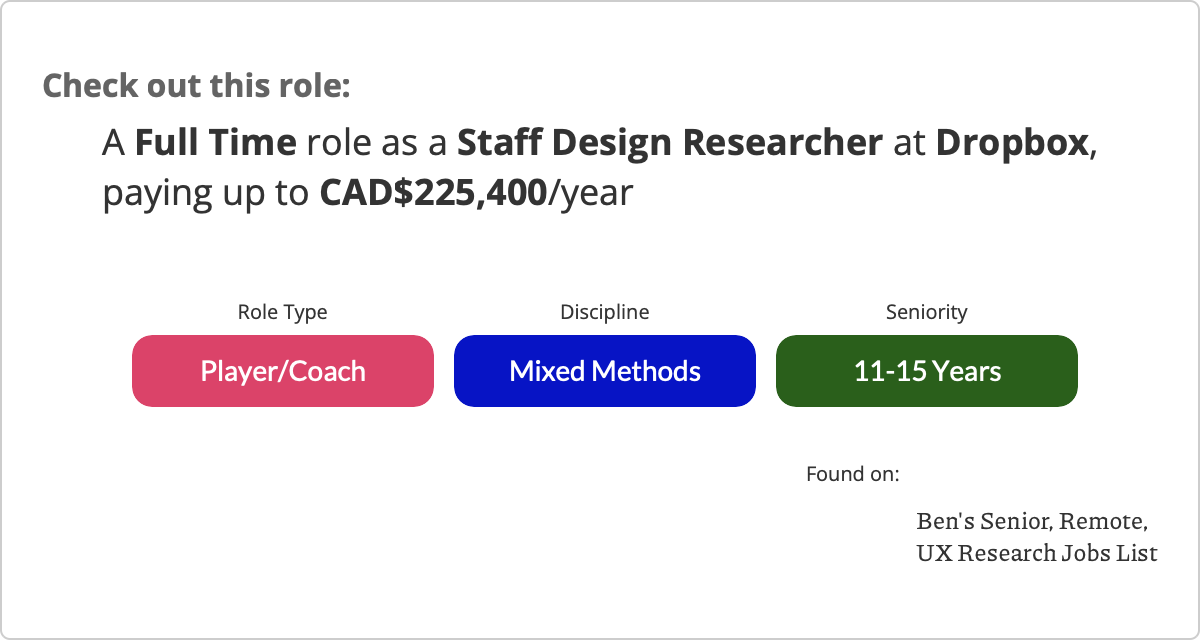This screenshot has width=1200, height=640.
Task: Click the 'UX Research Jobs List' line
Action: [x=1036, y=552]
